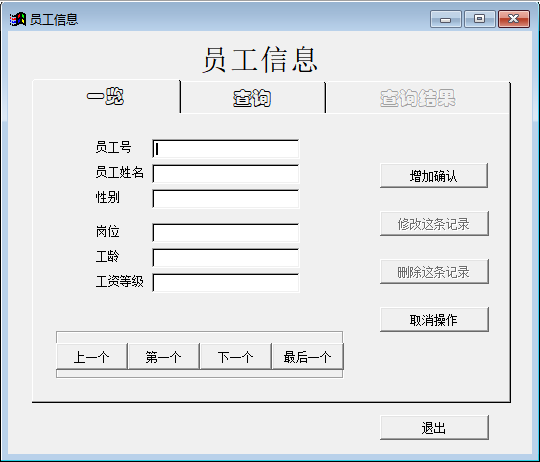540x462 pixels.
Task: Minimize the 员工信息 window
Action: click(446, 19)
